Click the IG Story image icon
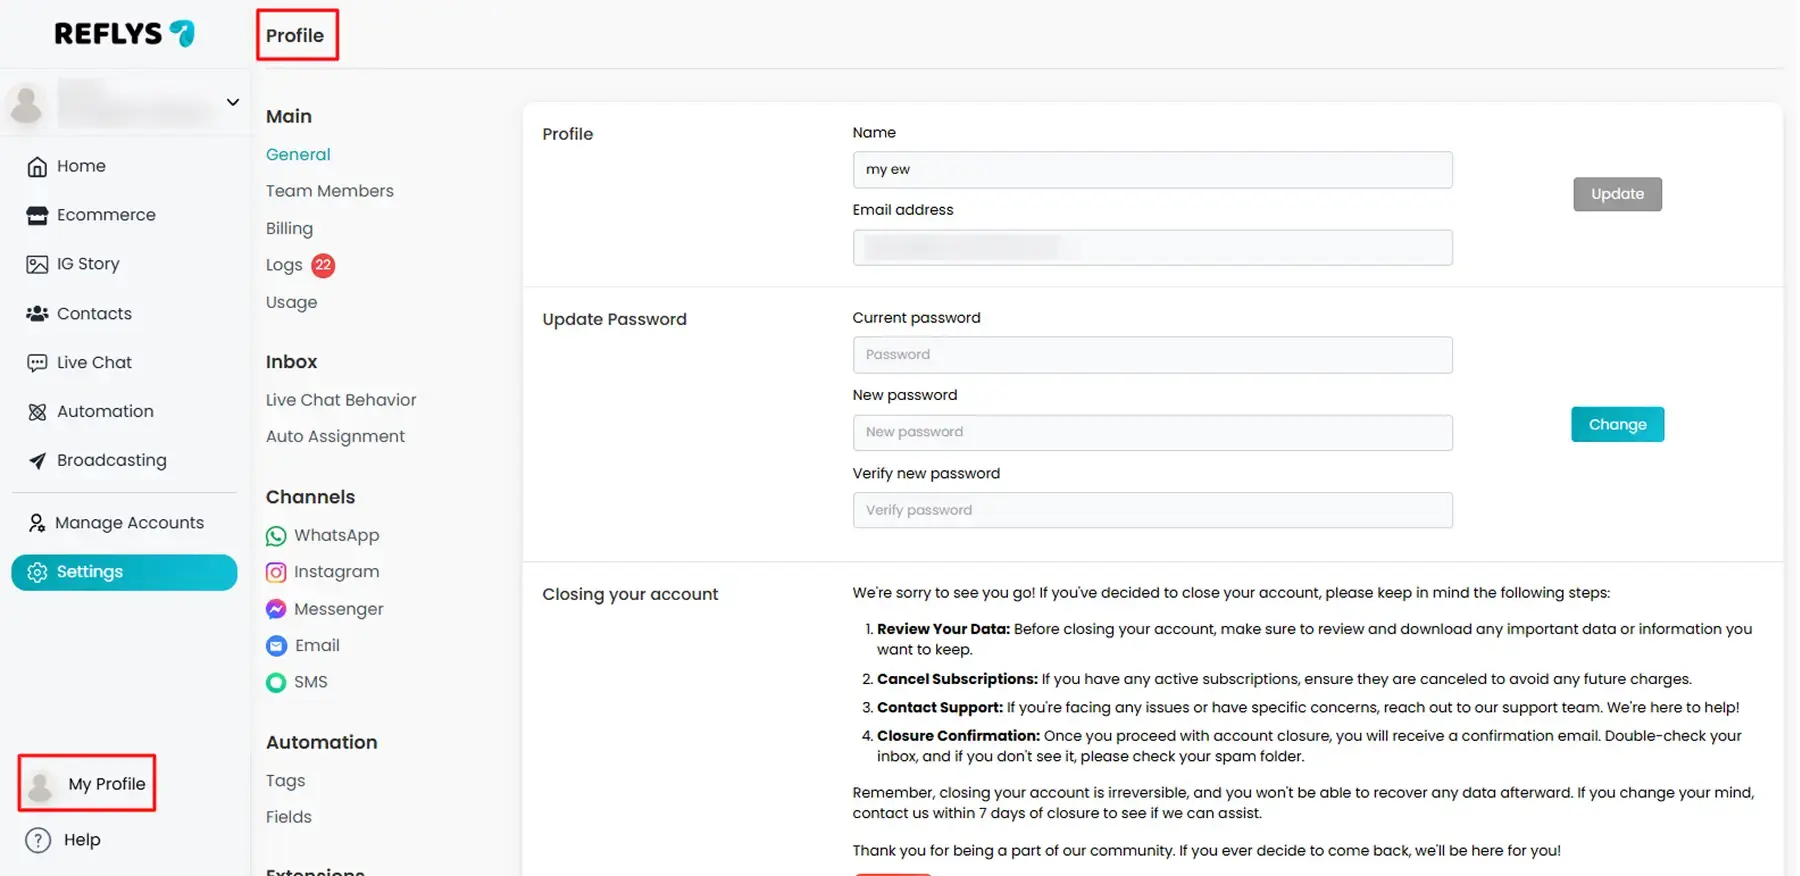 tap(37, 265)
